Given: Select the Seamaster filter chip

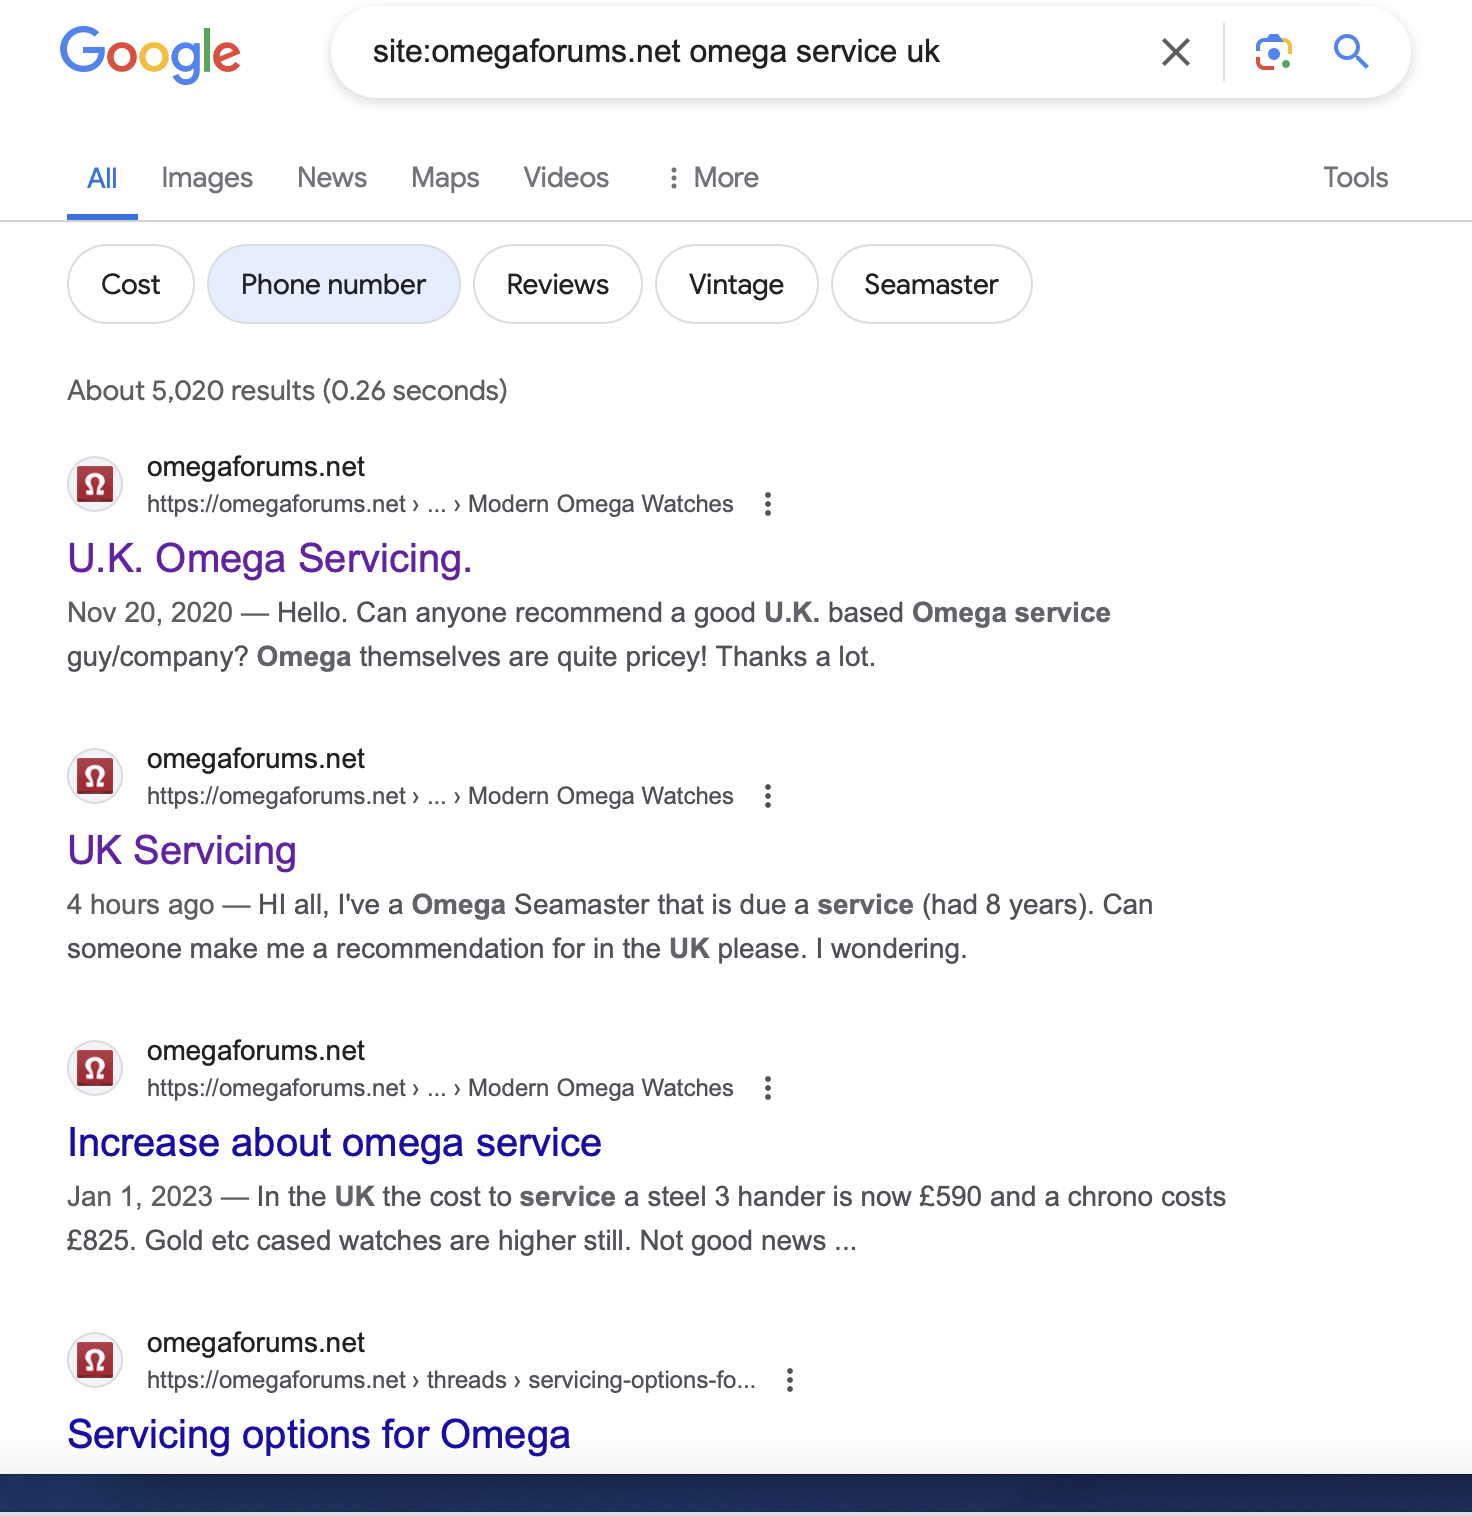Looking at the screenshot, I should coord(931,284).
